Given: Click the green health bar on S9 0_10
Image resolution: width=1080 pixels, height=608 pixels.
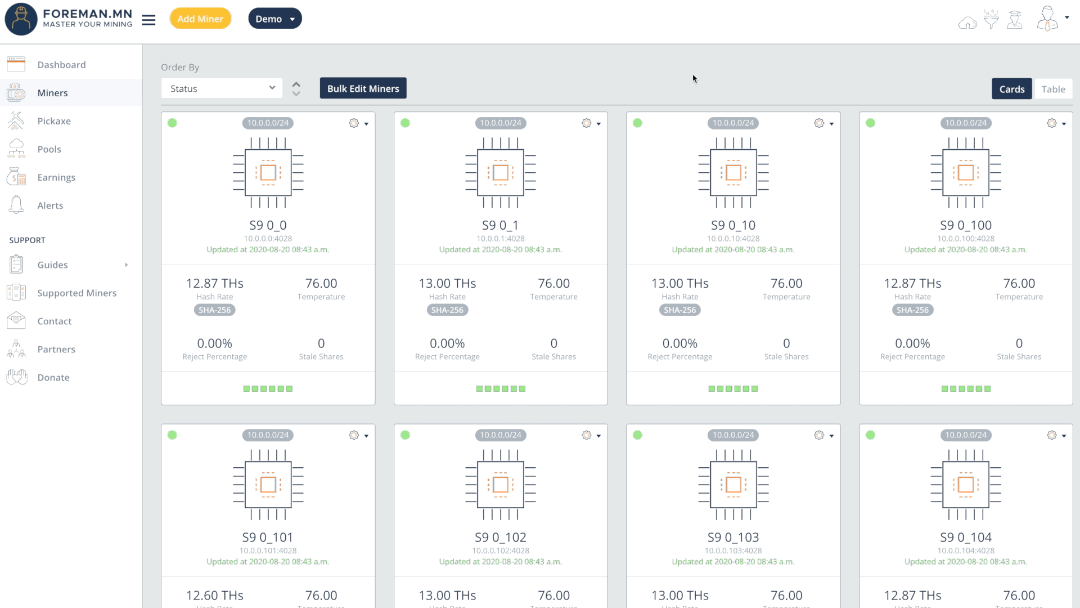Looking at the screenshot, I should tap(734, 389).
